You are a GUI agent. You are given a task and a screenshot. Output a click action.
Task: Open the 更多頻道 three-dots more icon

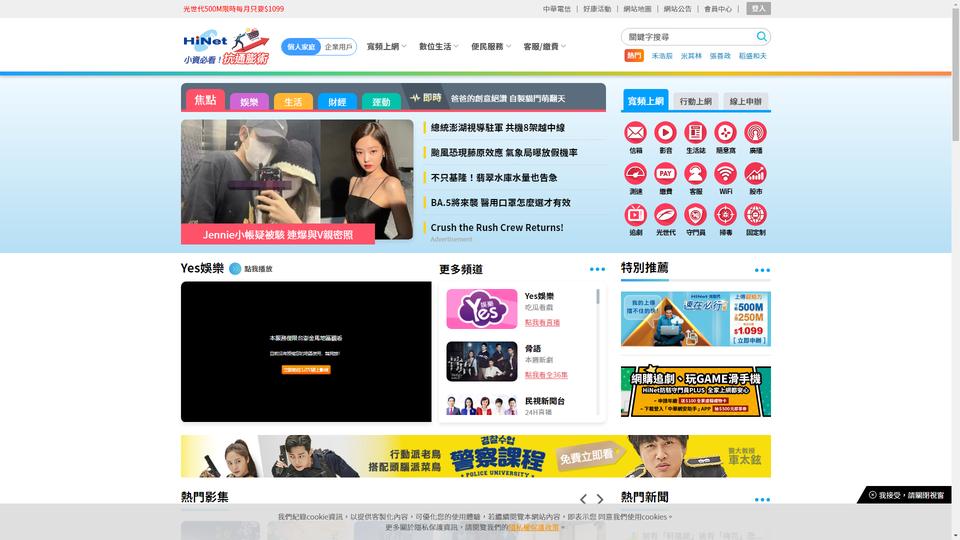[x=597, y=269]
